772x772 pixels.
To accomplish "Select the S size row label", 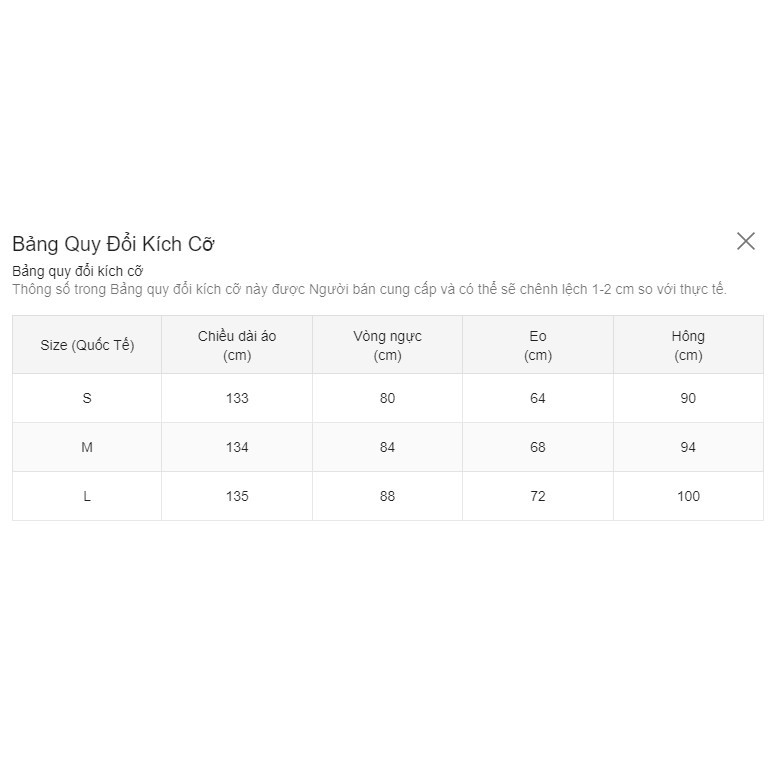I will pos(87,398).
